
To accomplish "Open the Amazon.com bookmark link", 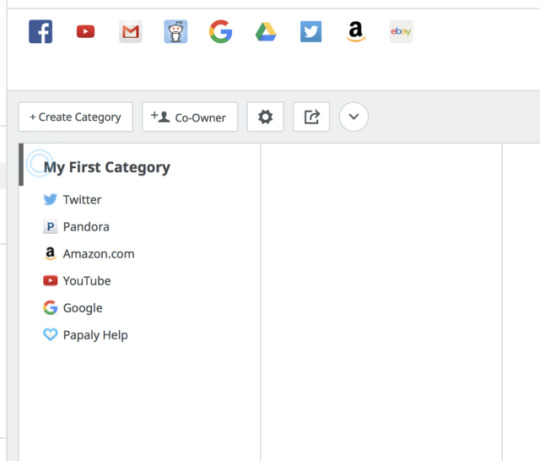I will click(98, 254).
